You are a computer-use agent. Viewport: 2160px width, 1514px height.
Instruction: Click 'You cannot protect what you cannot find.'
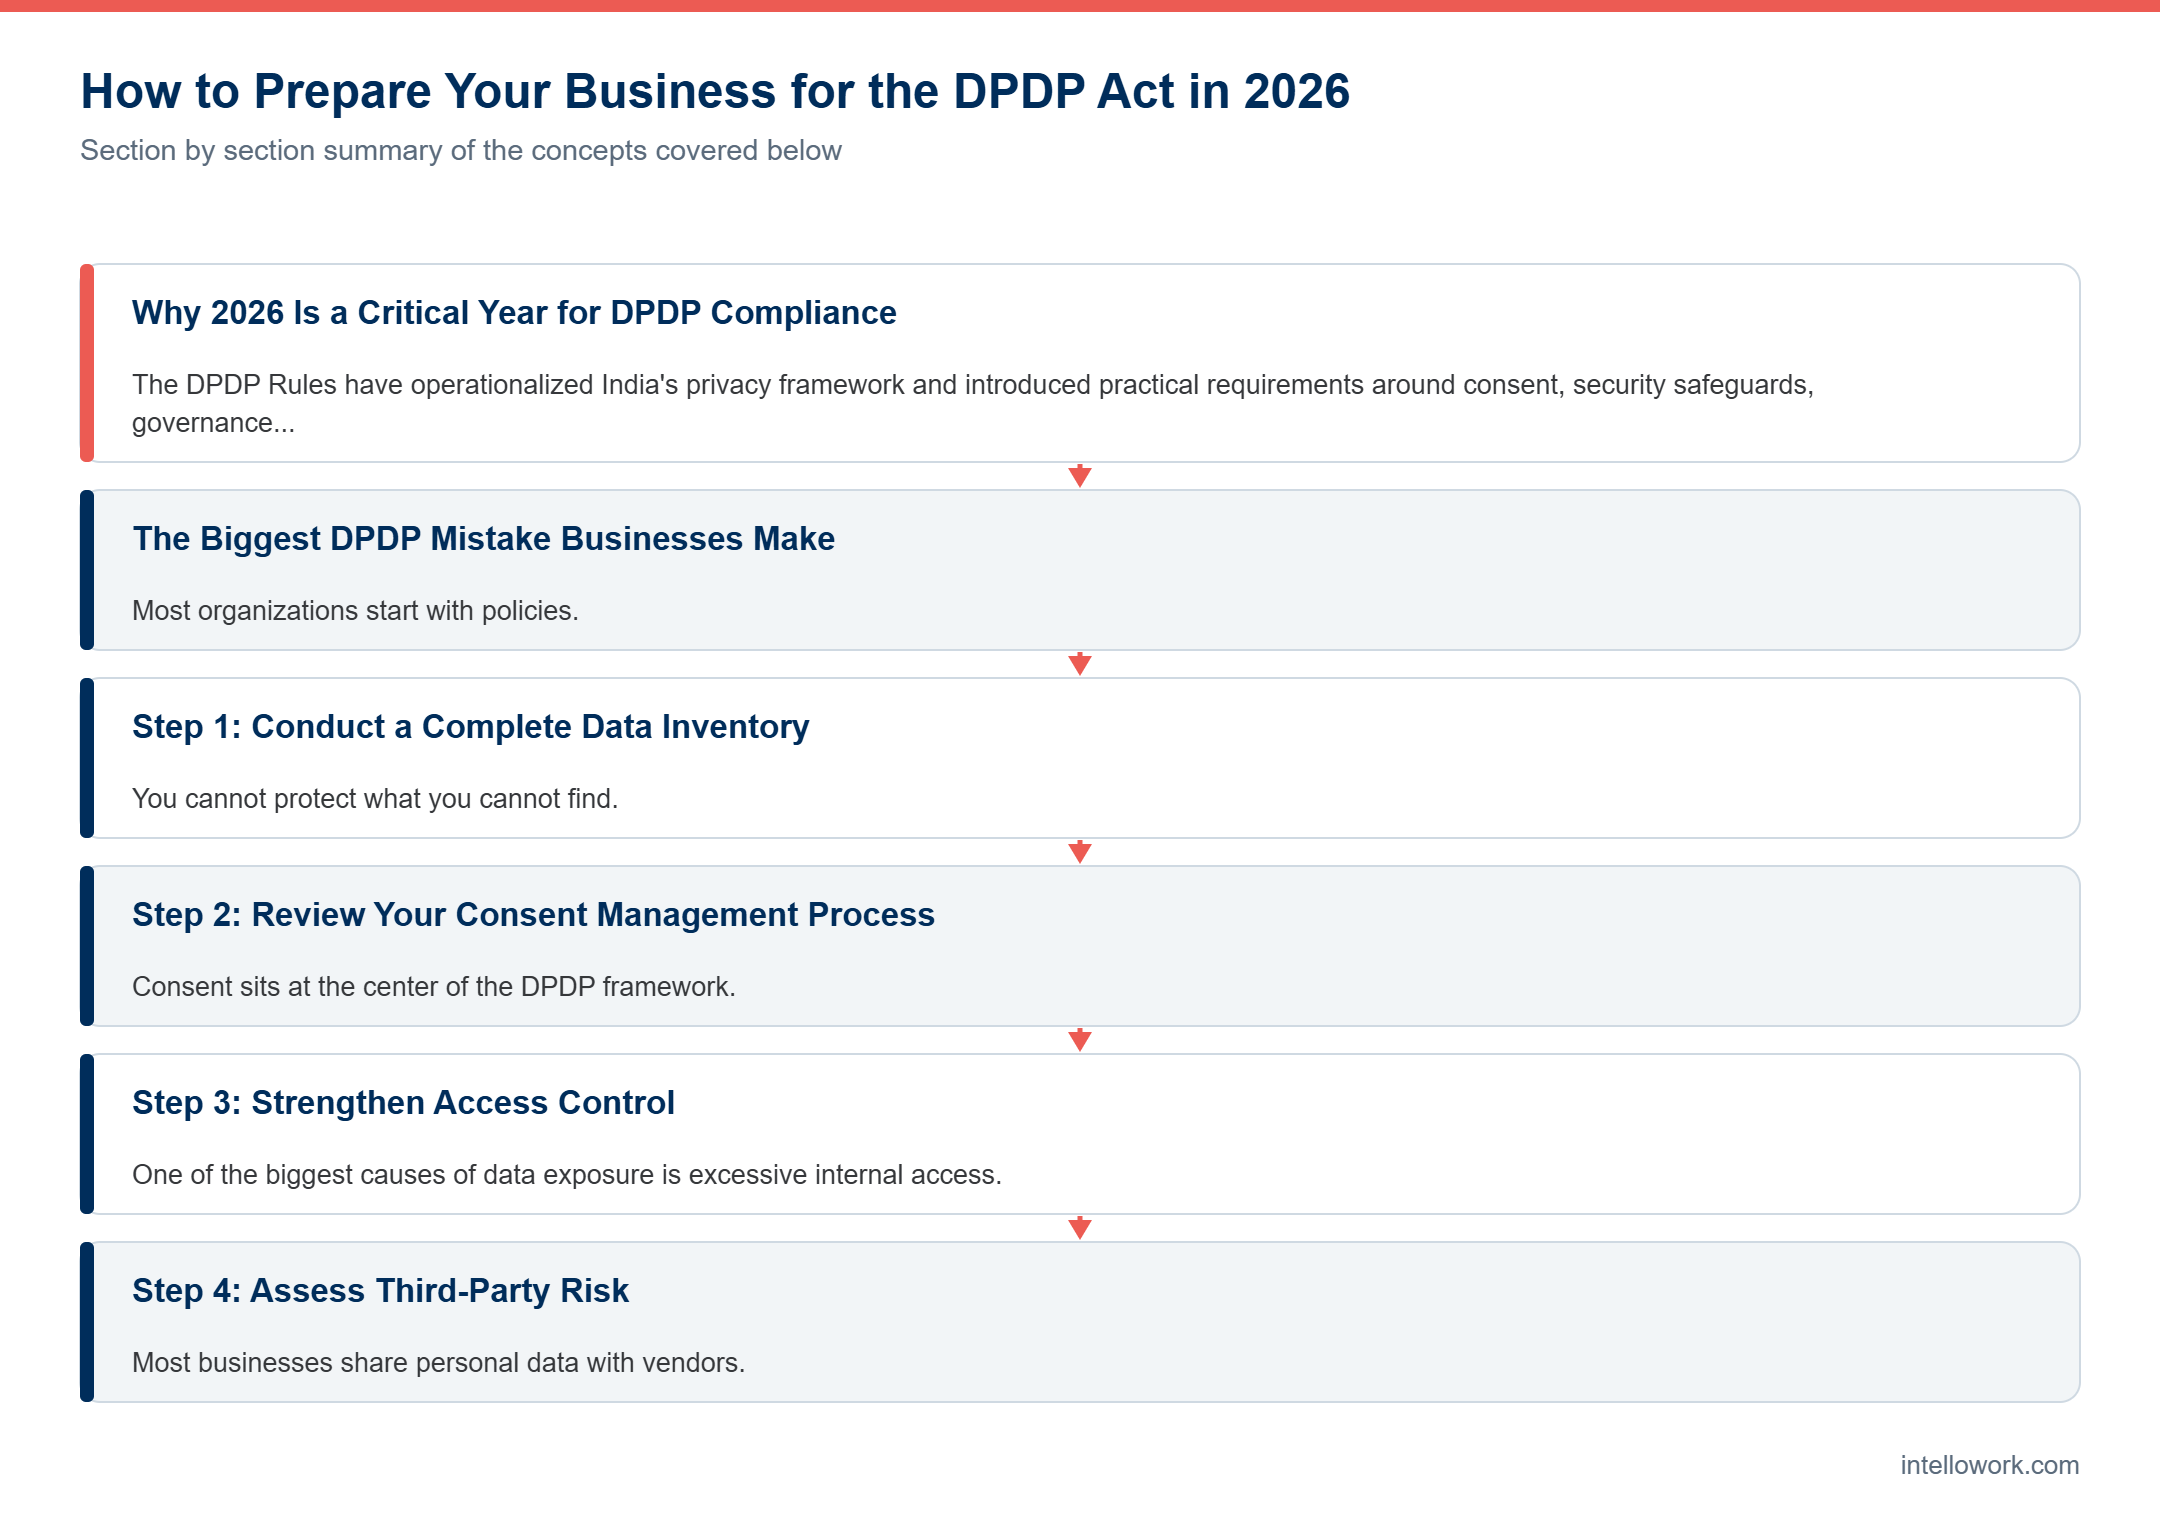point(375,799)
